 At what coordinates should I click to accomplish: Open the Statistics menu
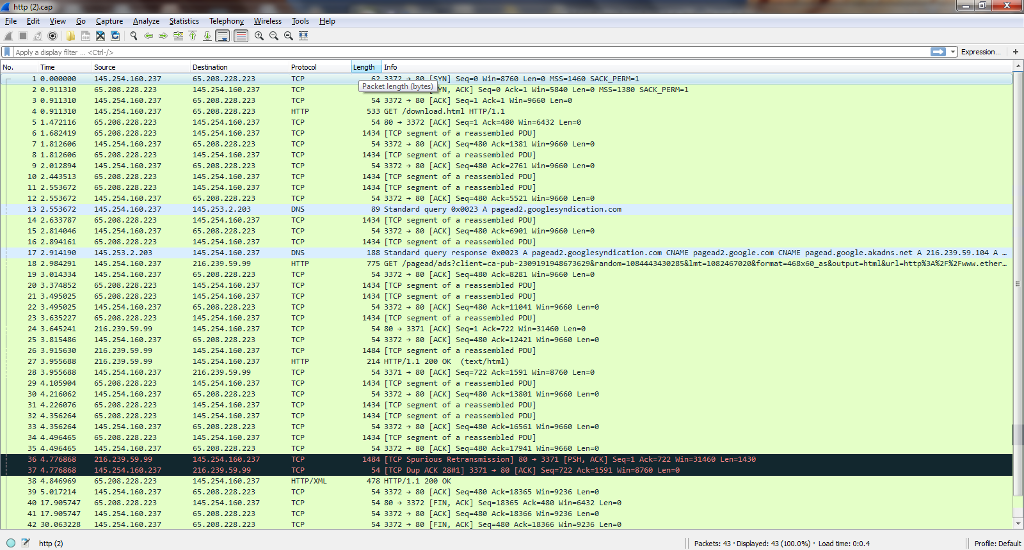tap(184, 21)
